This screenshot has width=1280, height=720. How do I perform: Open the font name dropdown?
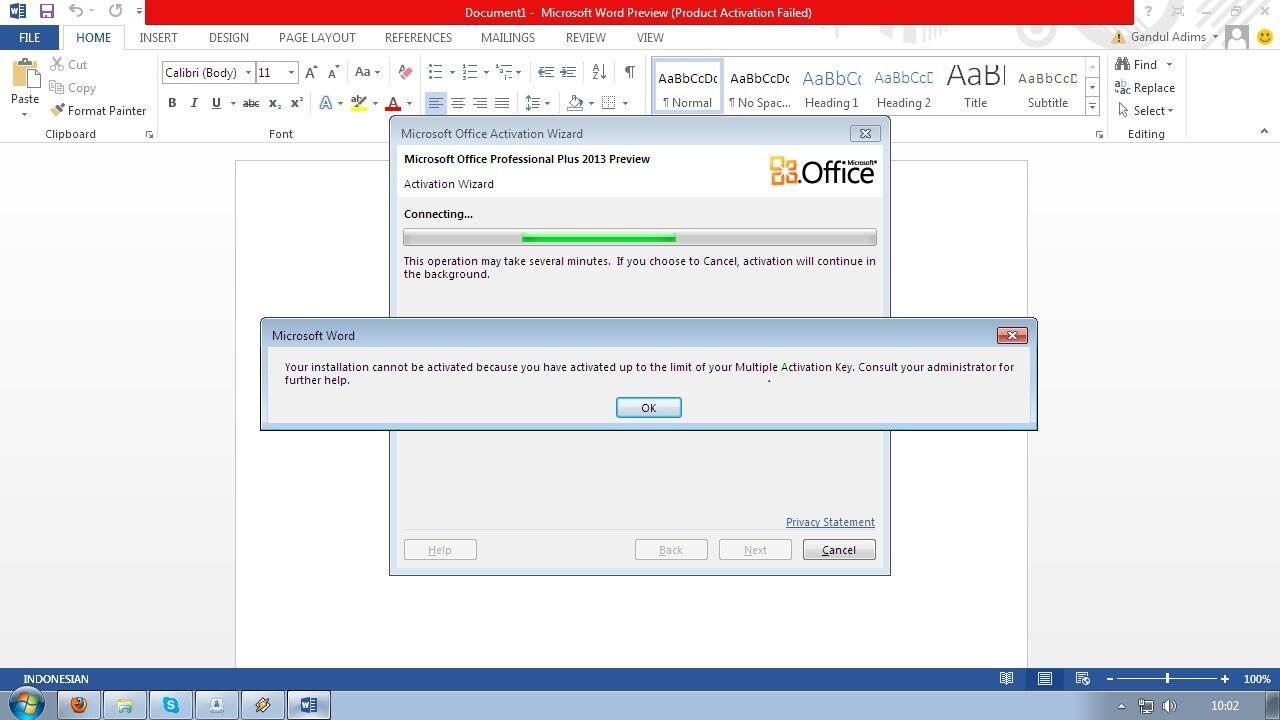pos(248,72)
